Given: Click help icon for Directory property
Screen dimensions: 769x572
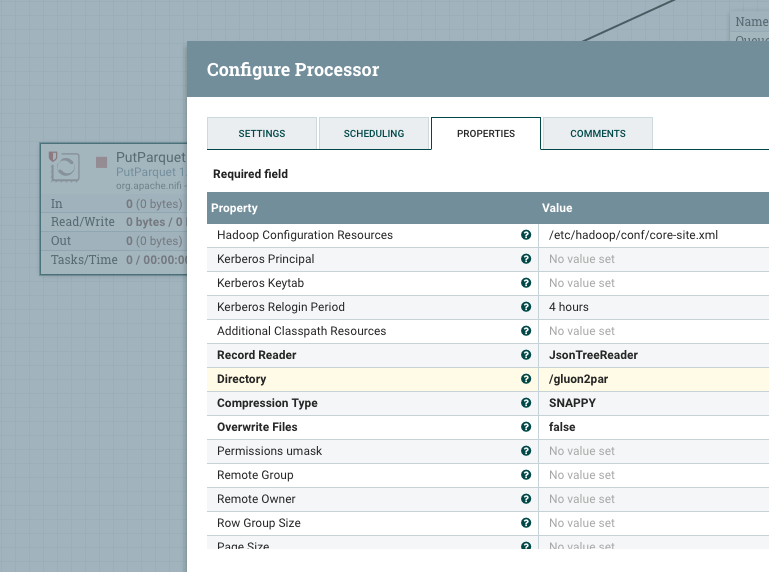Looking at the screenshot, I should pyautogui.click(x=526, y=379).
